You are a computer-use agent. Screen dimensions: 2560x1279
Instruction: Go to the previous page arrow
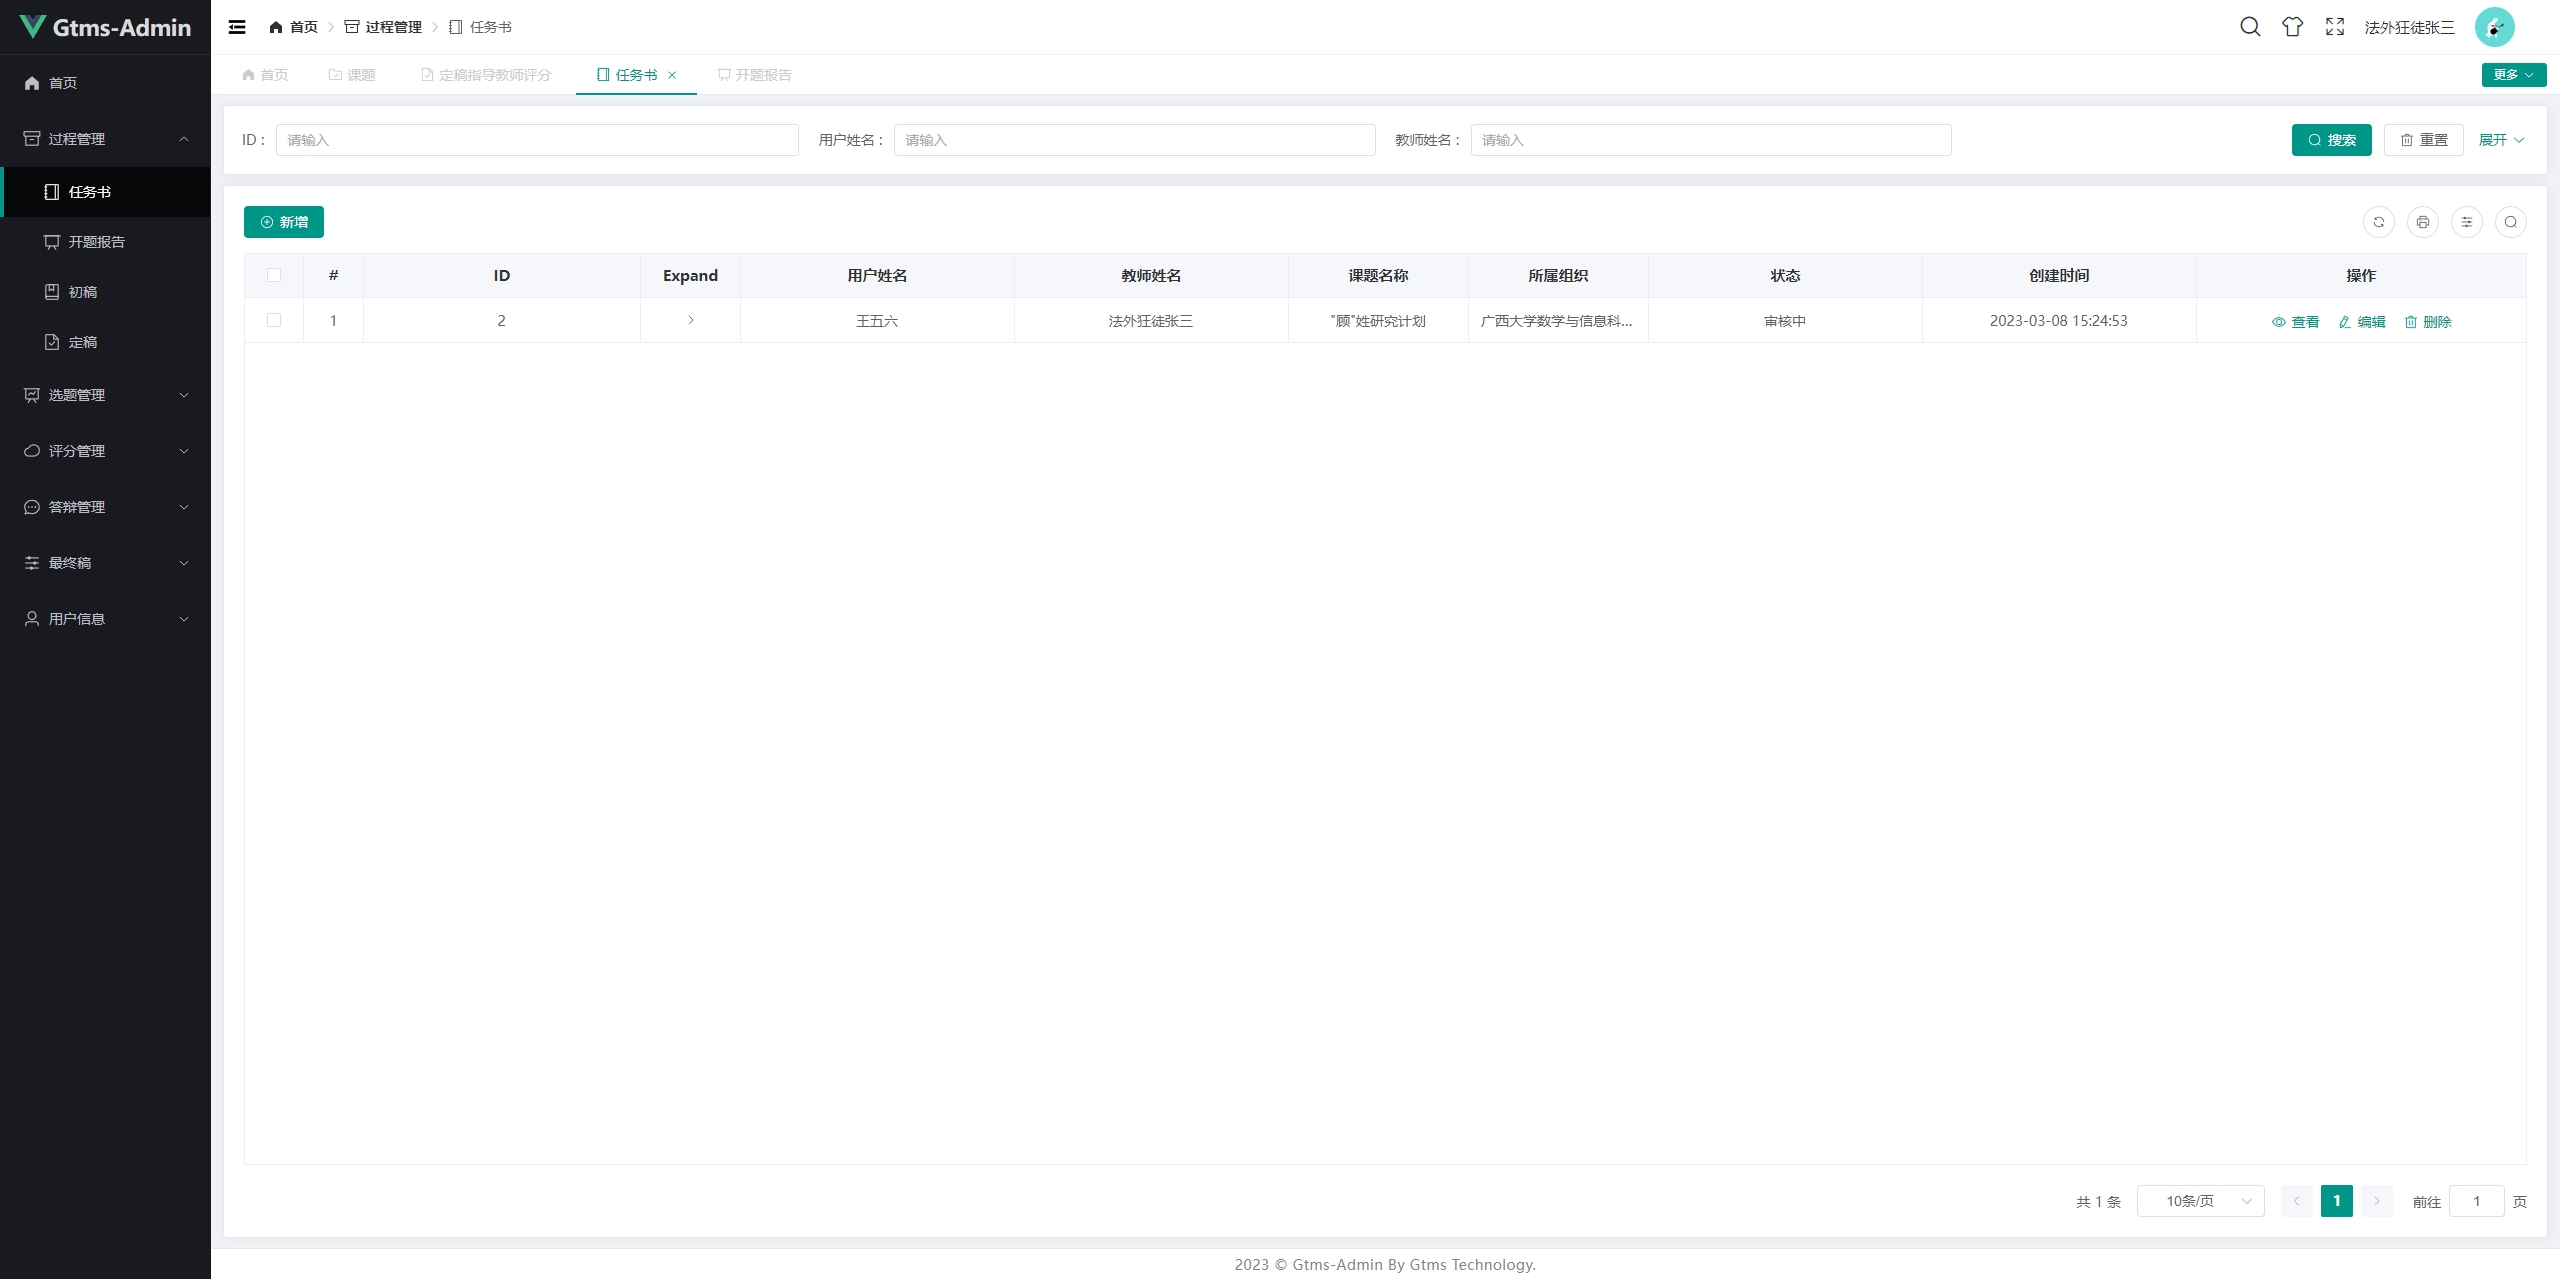click(2297, 1201)
